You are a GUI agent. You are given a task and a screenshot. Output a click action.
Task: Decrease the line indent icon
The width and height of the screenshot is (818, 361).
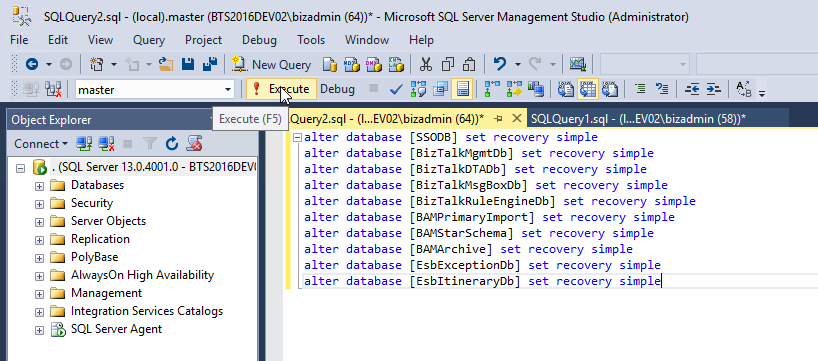point(692,90)
